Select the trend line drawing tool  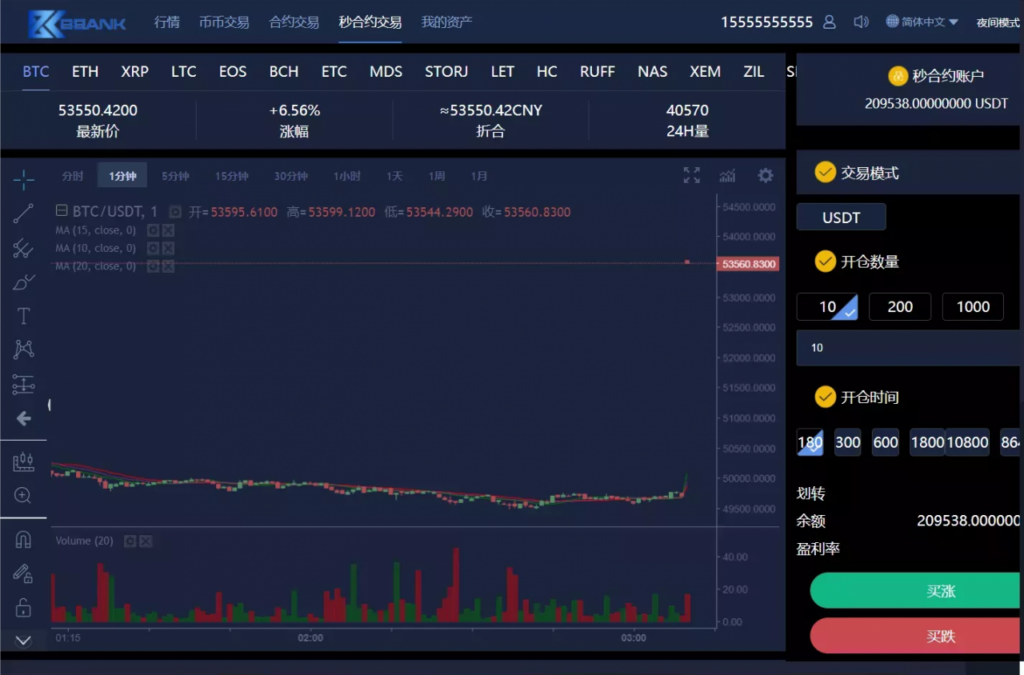click(x=23, y=213)
